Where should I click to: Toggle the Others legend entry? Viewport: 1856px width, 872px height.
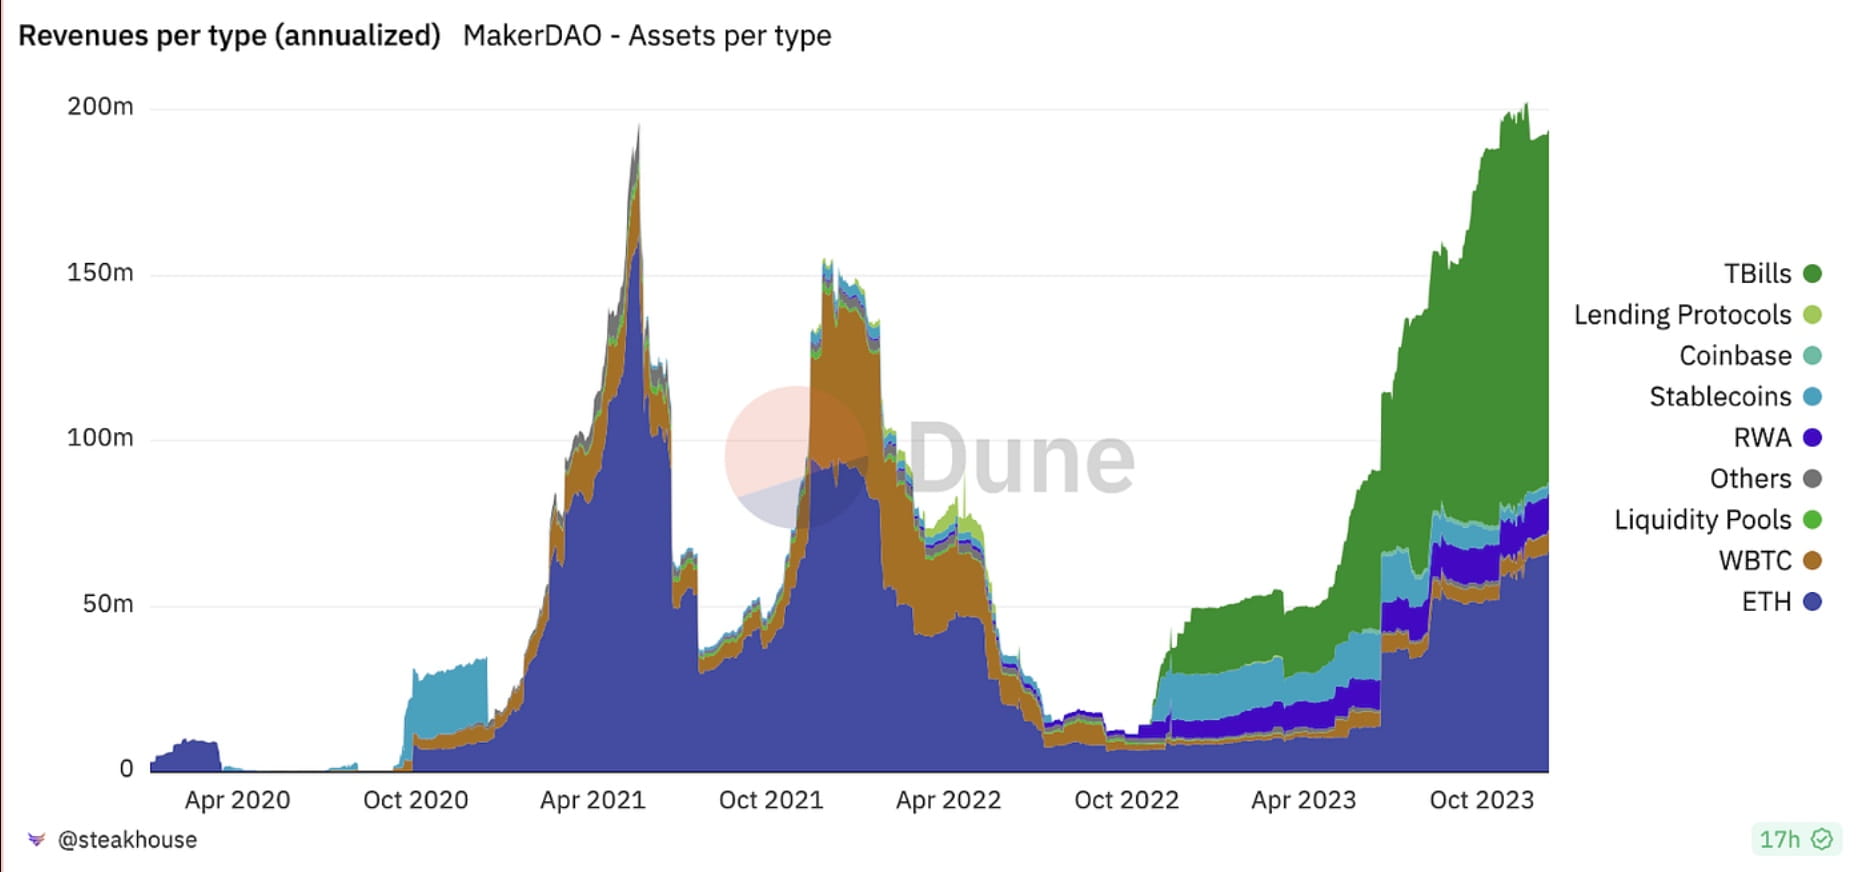pos(1765,478)
